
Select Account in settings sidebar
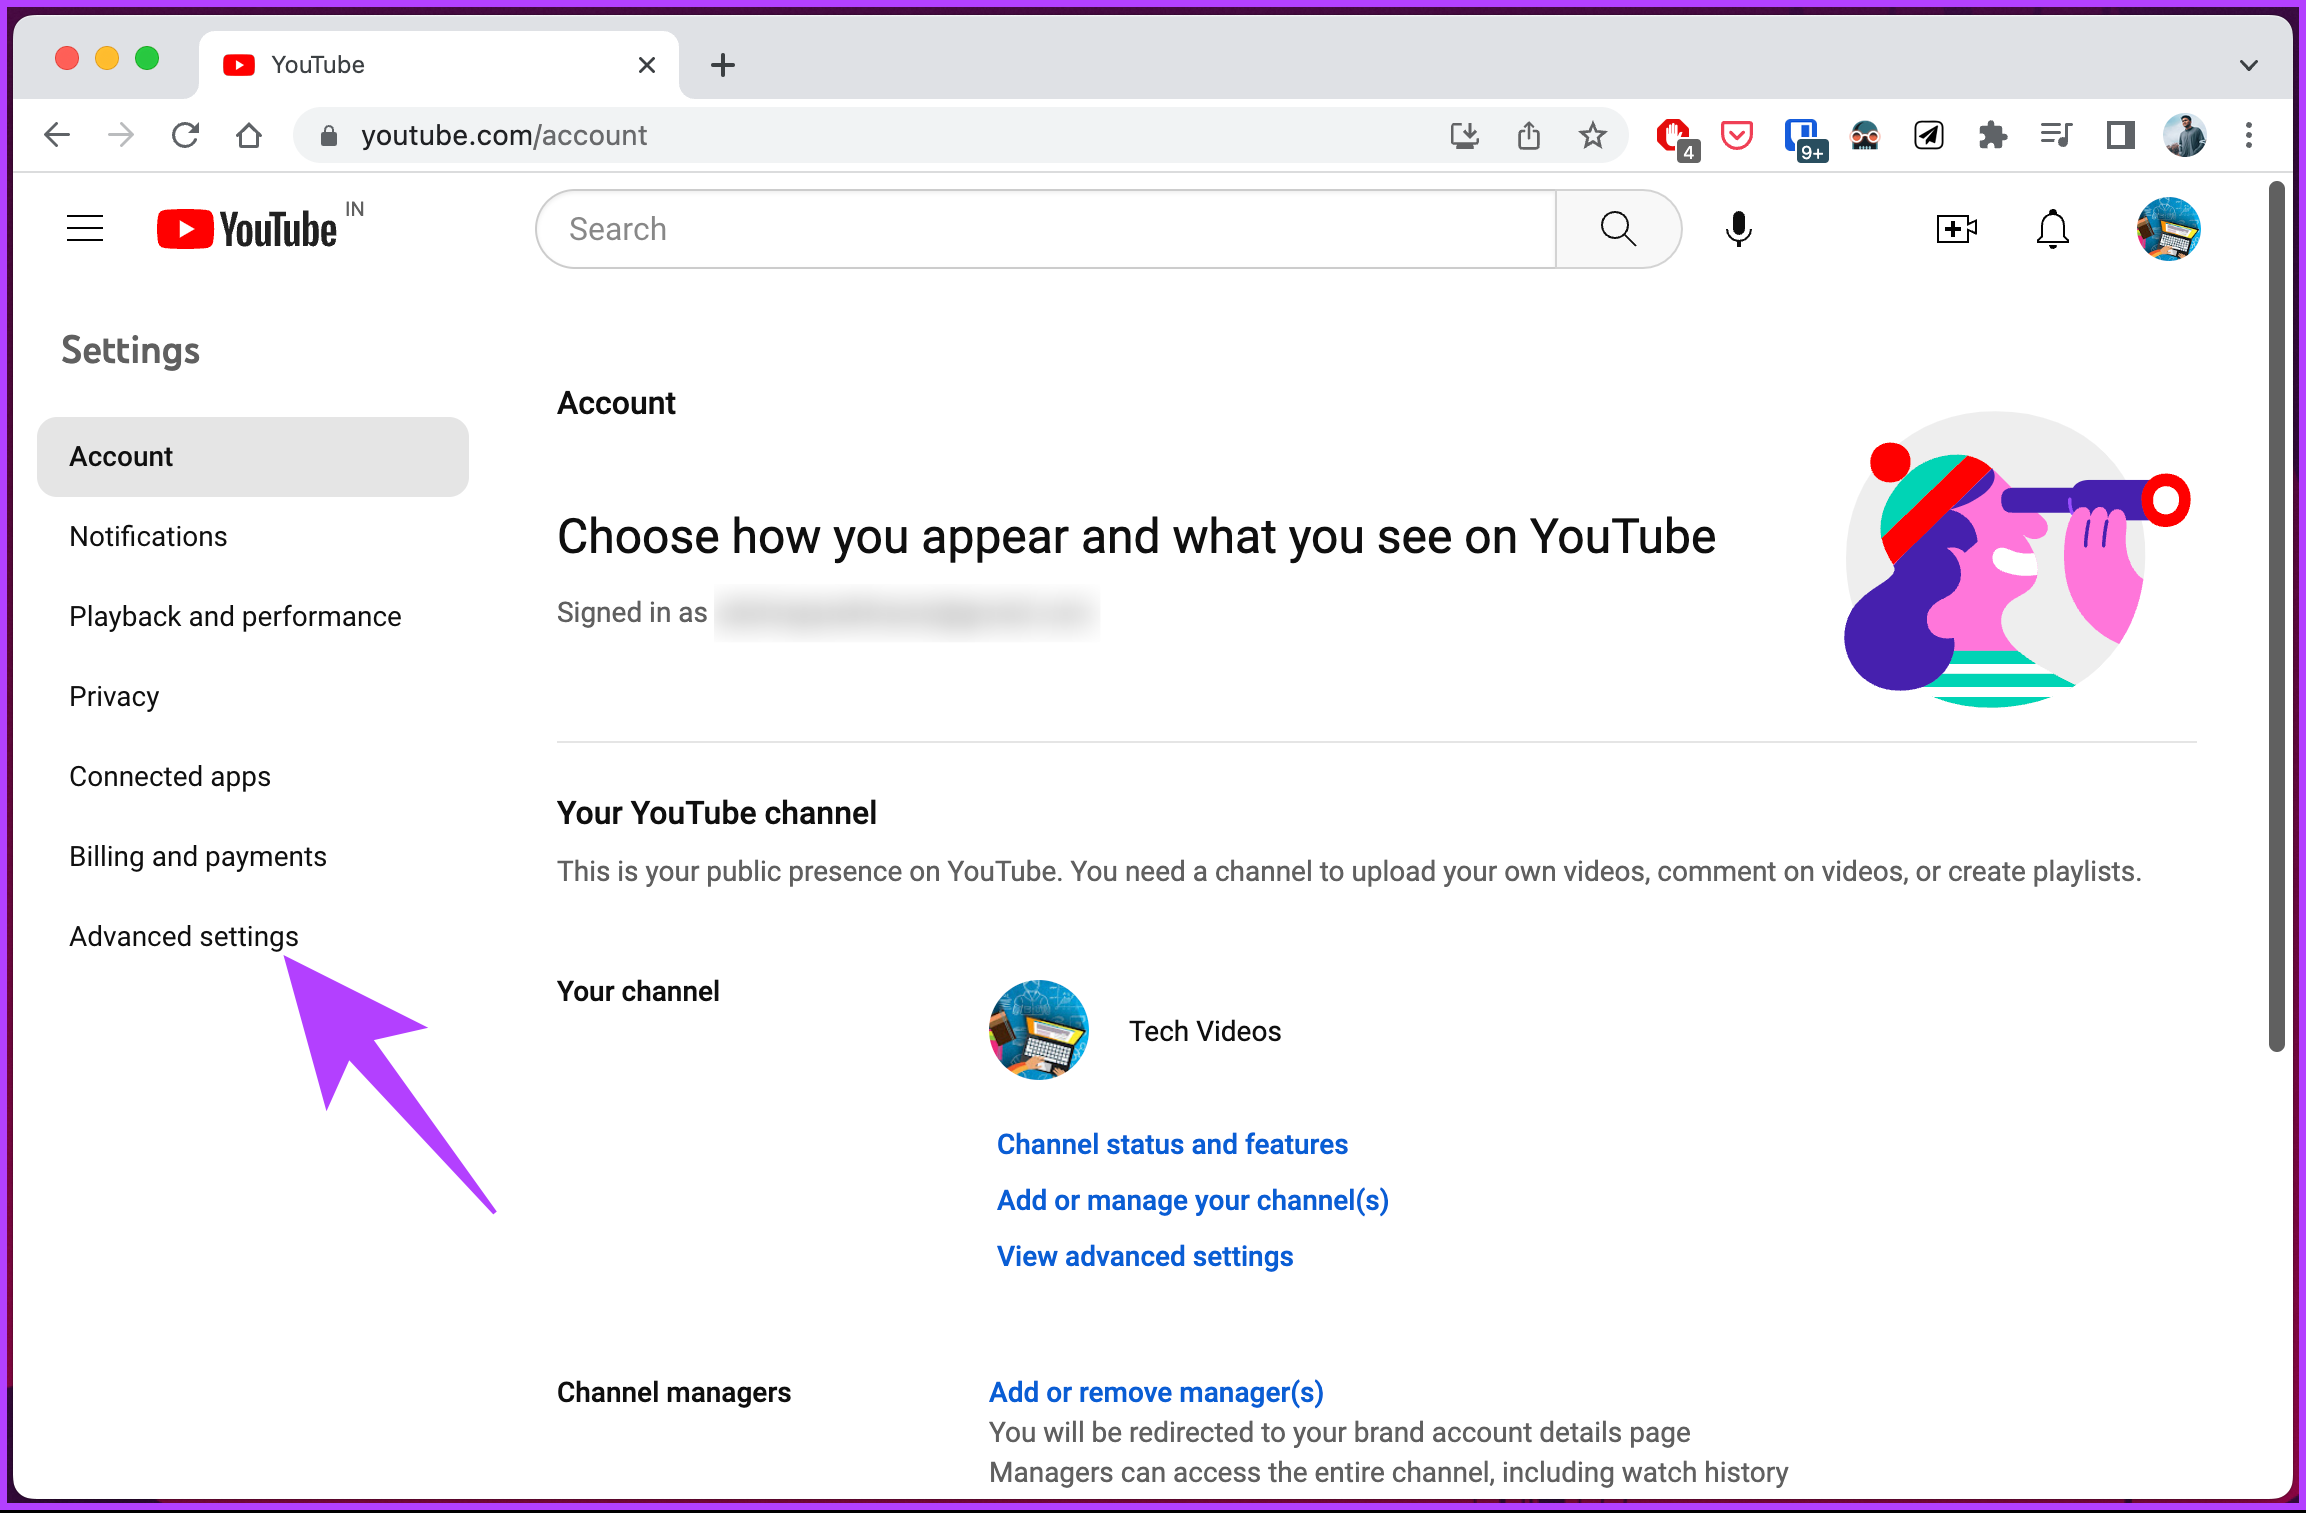tap(253, 457)
